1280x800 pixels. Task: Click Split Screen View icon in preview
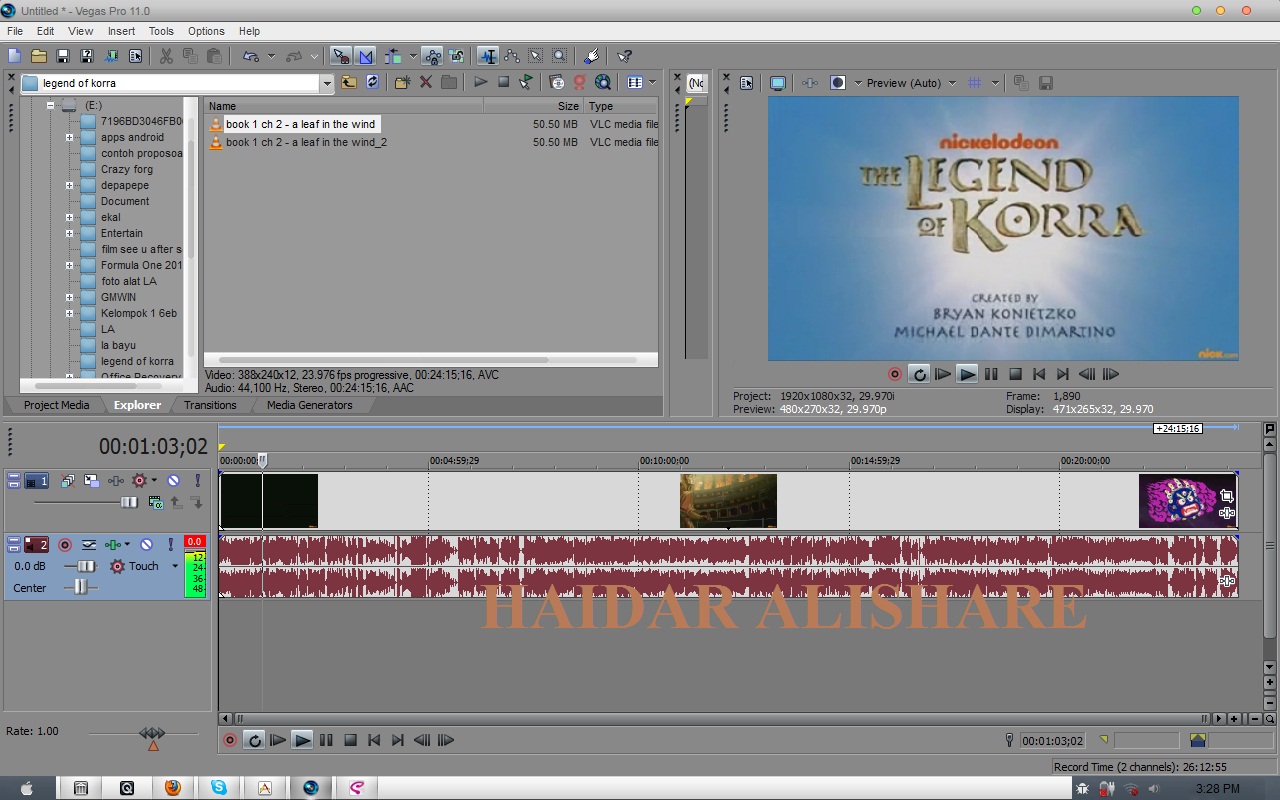tap(838, 83)
